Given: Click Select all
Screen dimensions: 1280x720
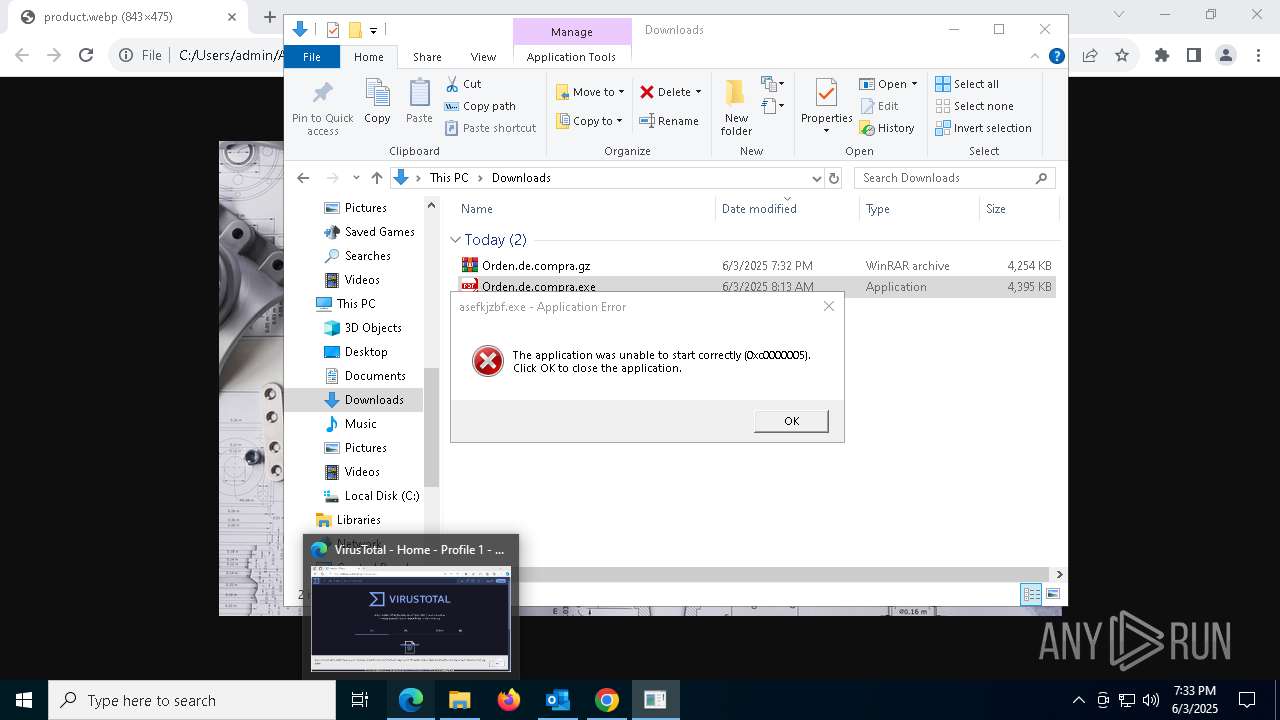Looking at the screenshot, I should (x=967, y=84).
